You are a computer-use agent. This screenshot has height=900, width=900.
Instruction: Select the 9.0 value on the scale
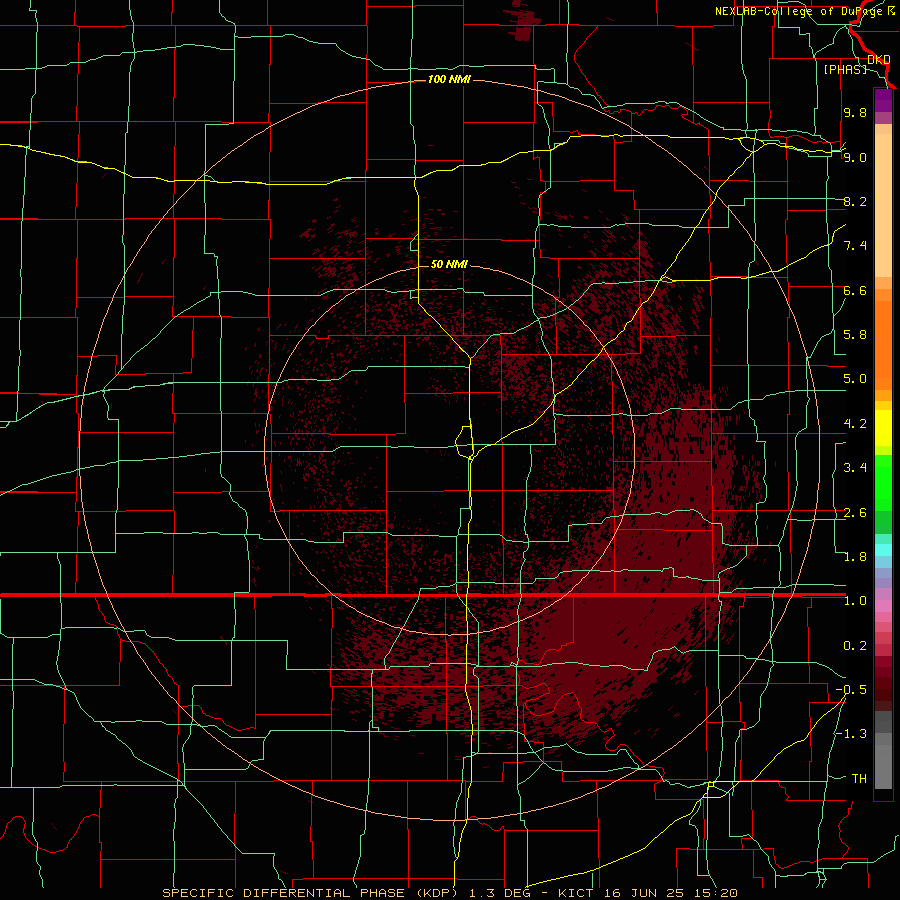(x=855, y=157)
